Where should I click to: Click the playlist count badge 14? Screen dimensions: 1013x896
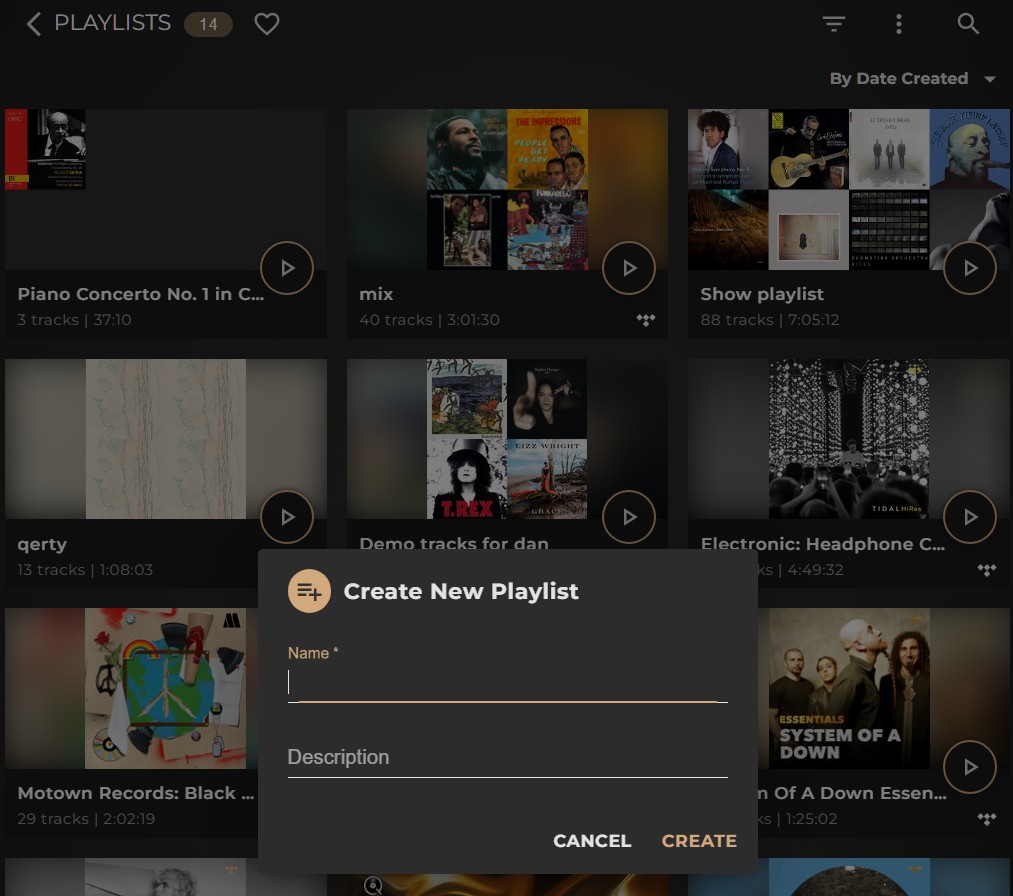click(x=208, y=24)
